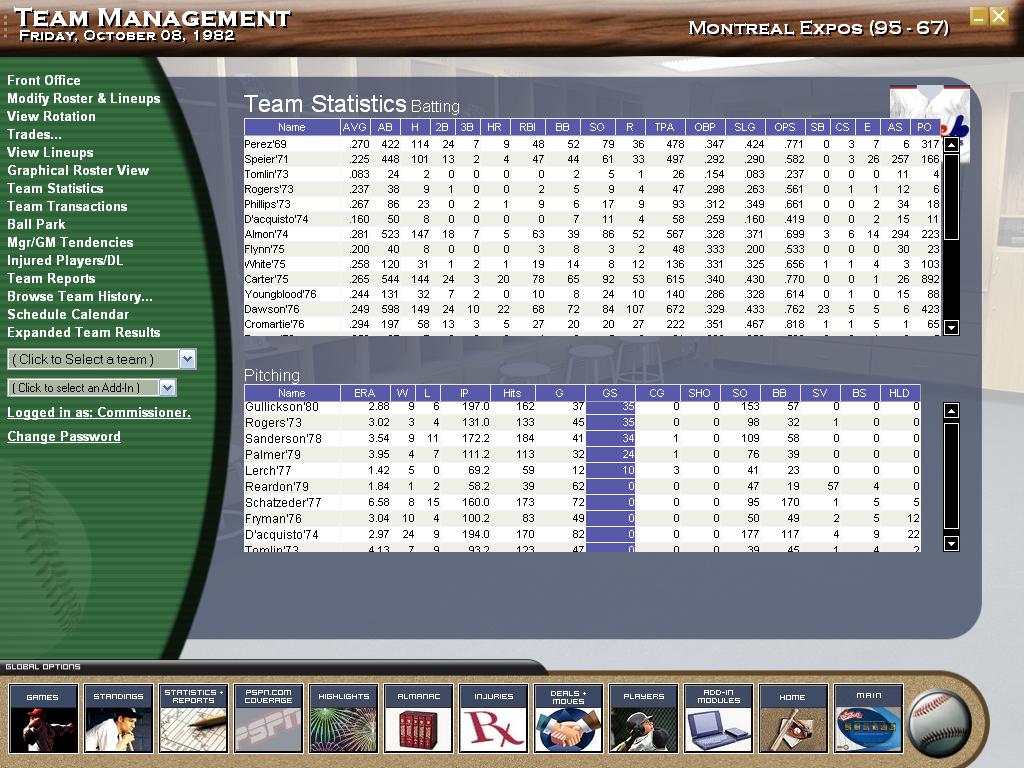
Task: Open the Almanac books icon
Action: [419, 718]
